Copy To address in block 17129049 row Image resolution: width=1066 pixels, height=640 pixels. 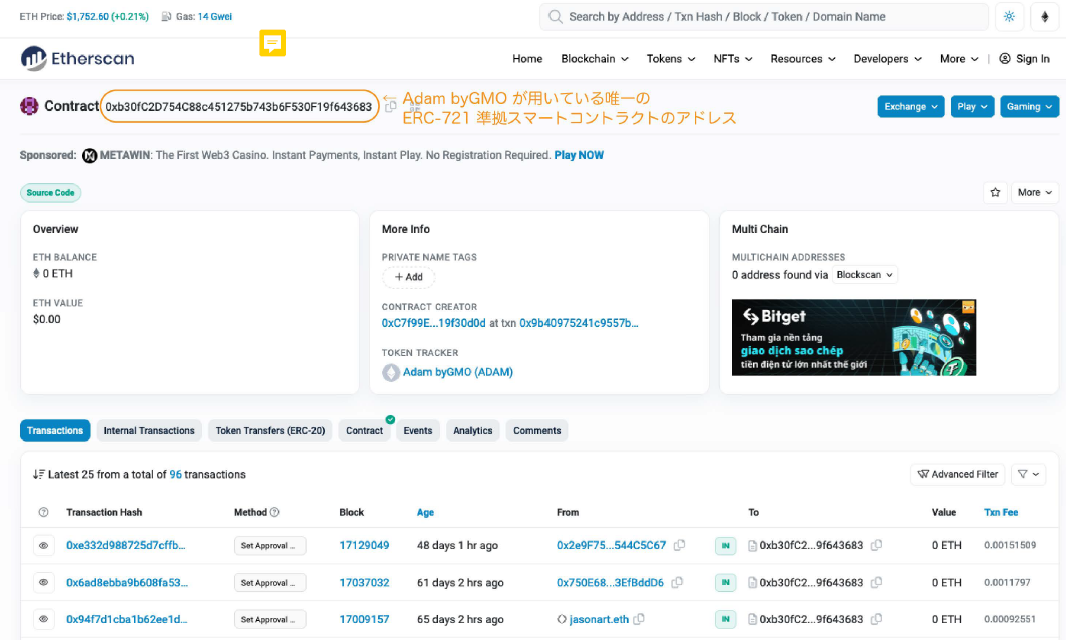876,545
